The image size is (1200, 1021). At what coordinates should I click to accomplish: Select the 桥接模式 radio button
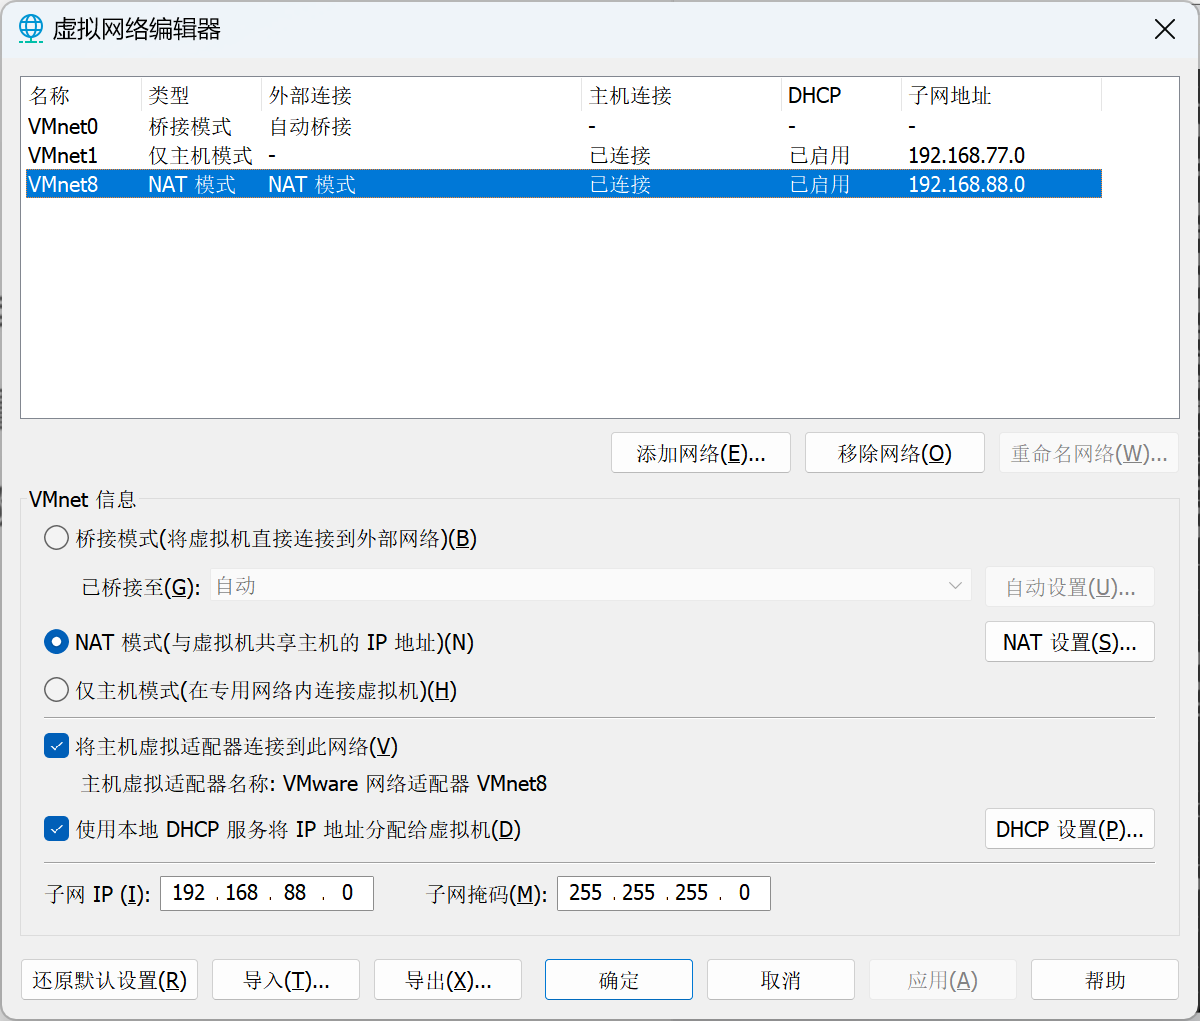tap(57, 539)
